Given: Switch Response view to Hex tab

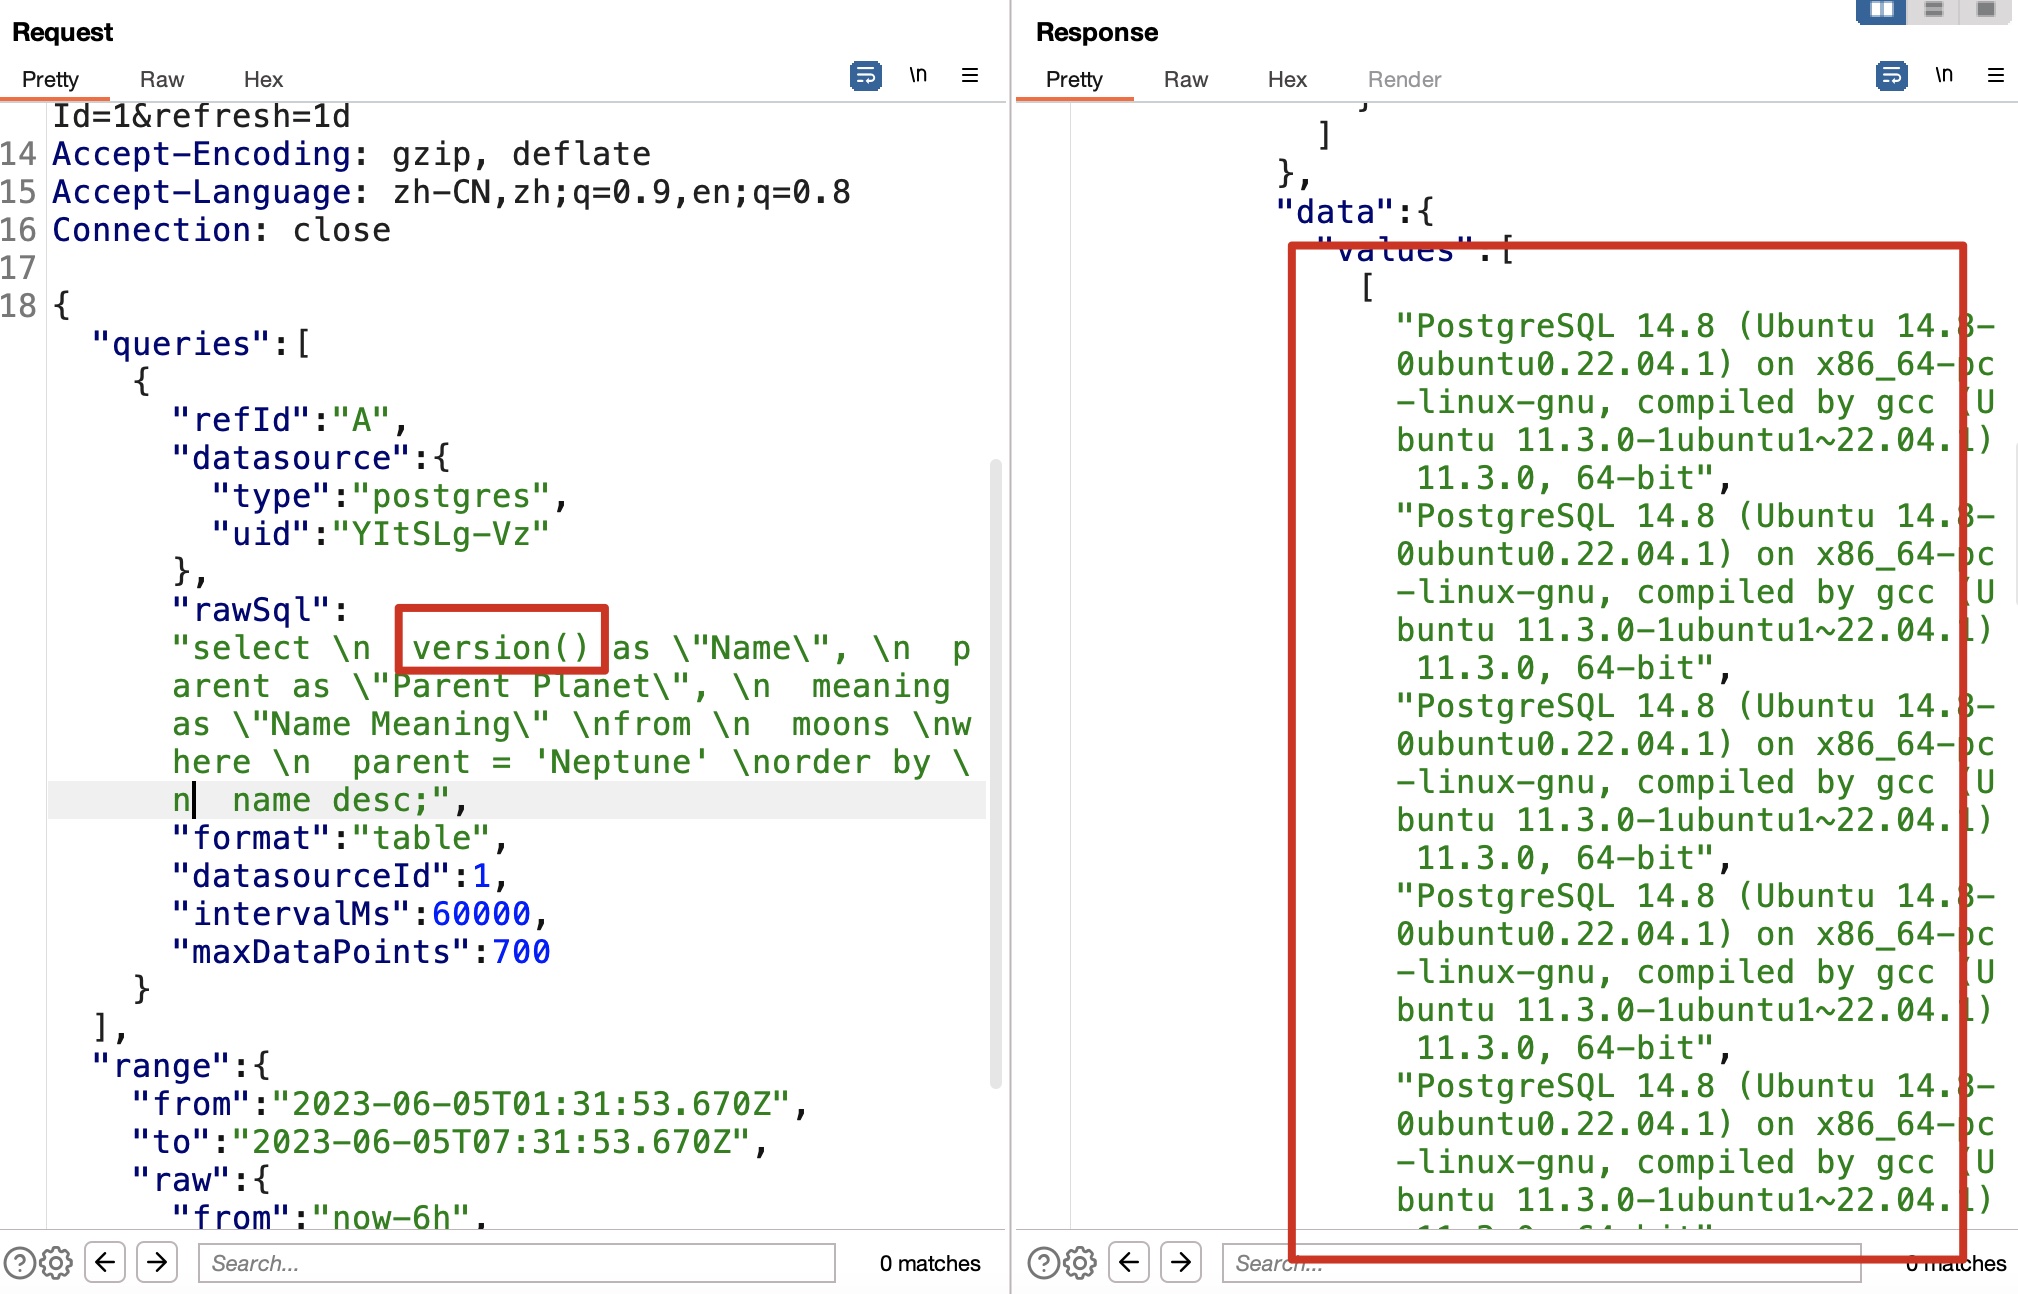Looking at the screenshot, I should click(1287, 80).
